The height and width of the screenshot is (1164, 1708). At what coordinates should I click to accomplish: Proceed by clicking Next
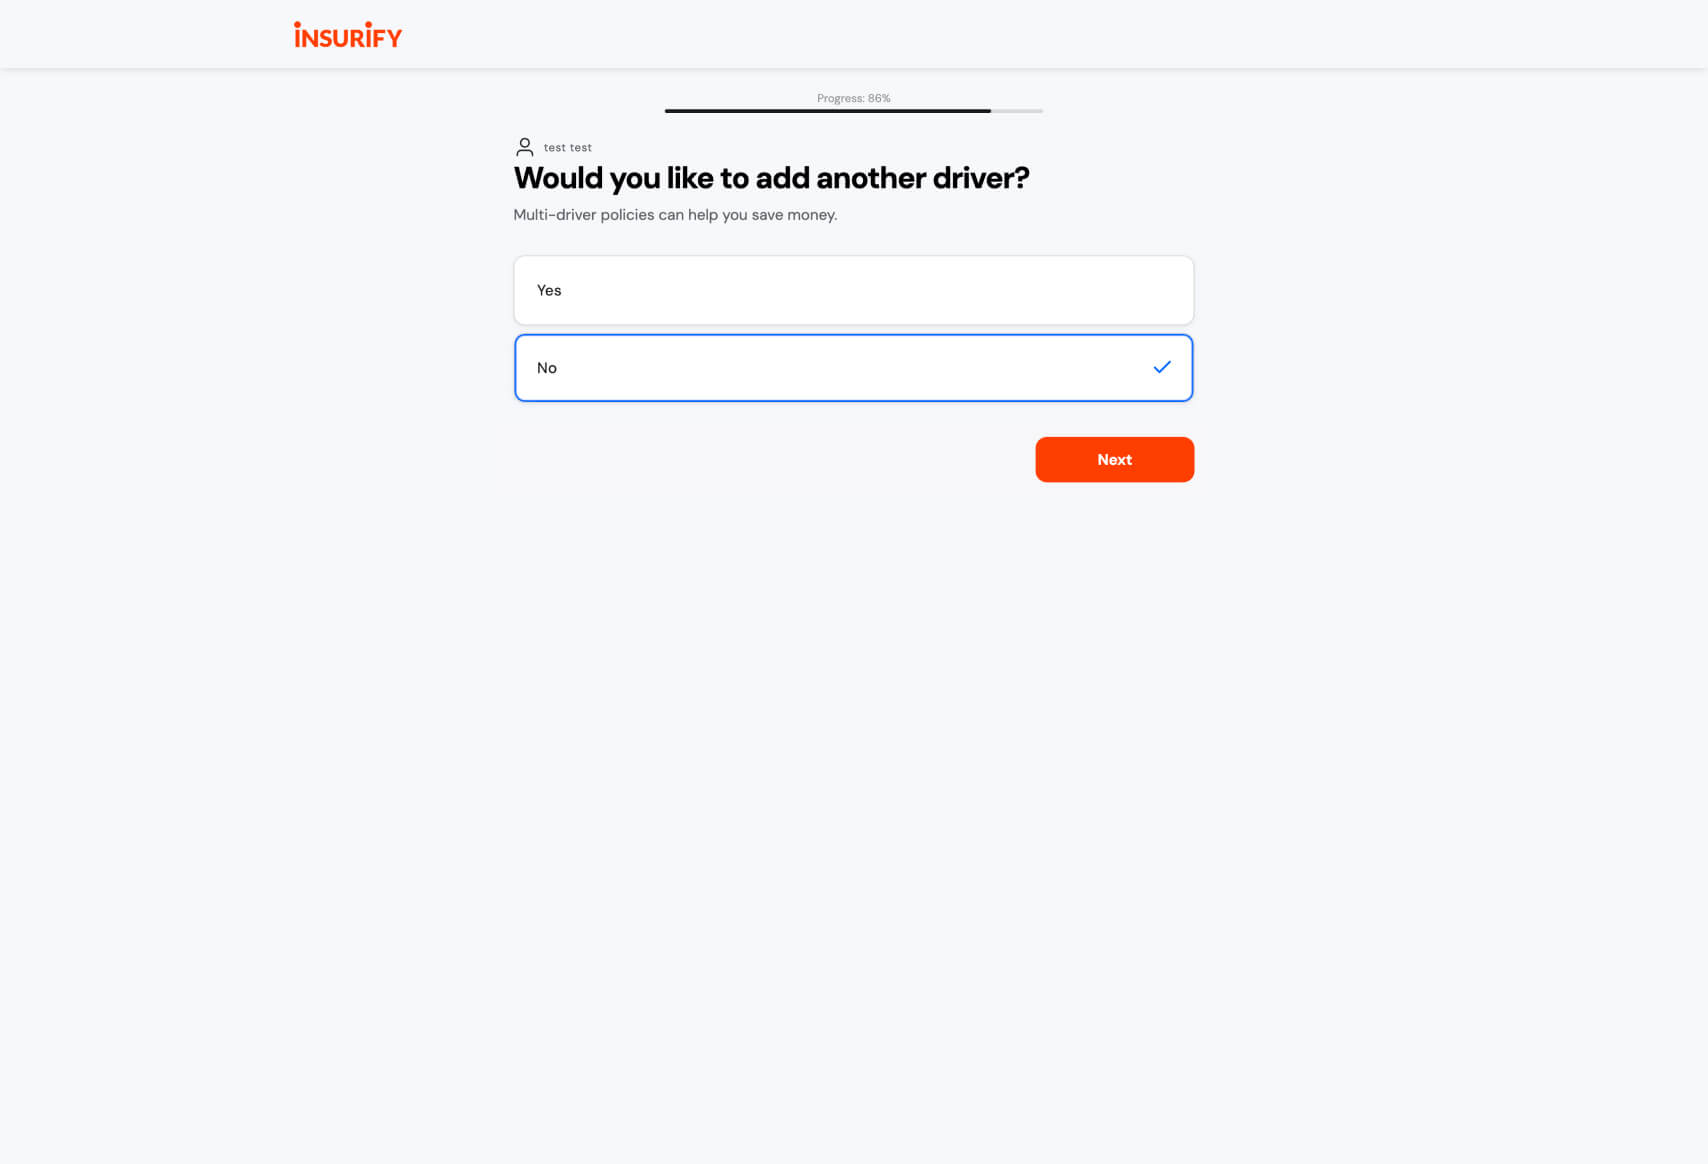click(1115, 460)
